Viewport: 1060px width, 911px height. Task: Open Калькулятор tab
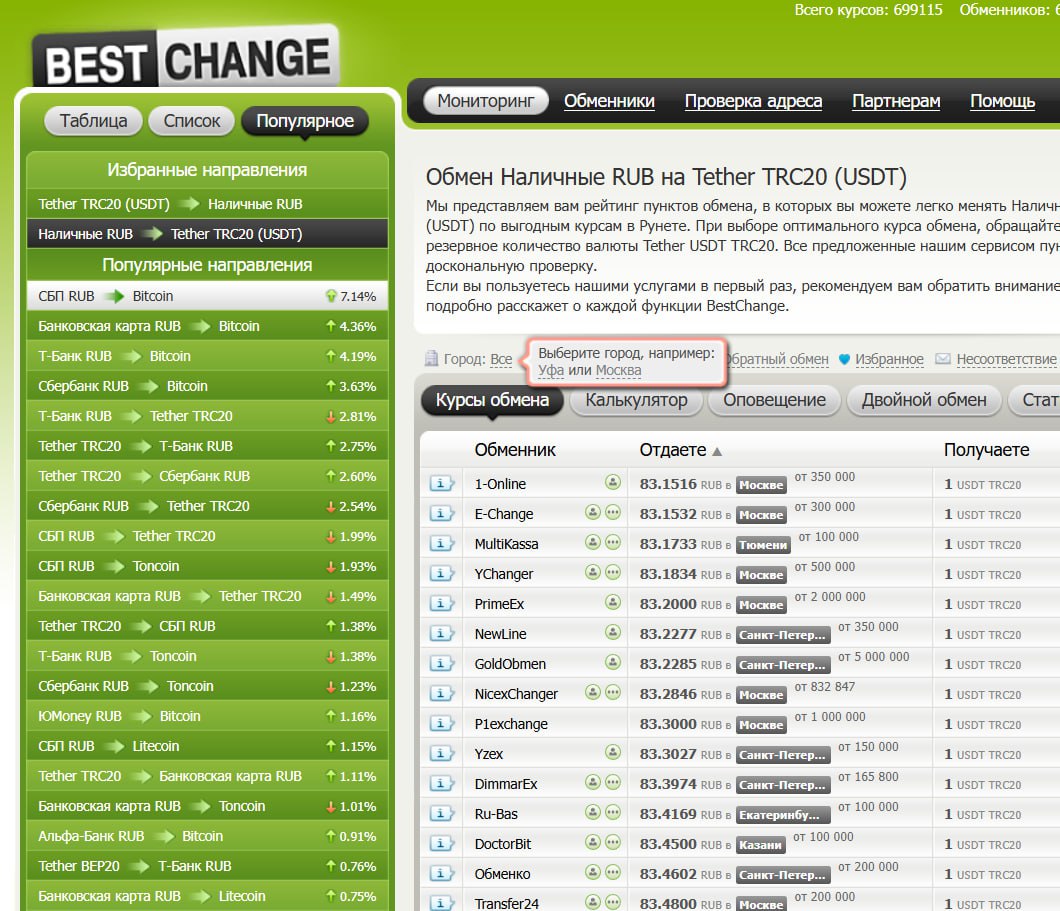[x=636, y=400]
